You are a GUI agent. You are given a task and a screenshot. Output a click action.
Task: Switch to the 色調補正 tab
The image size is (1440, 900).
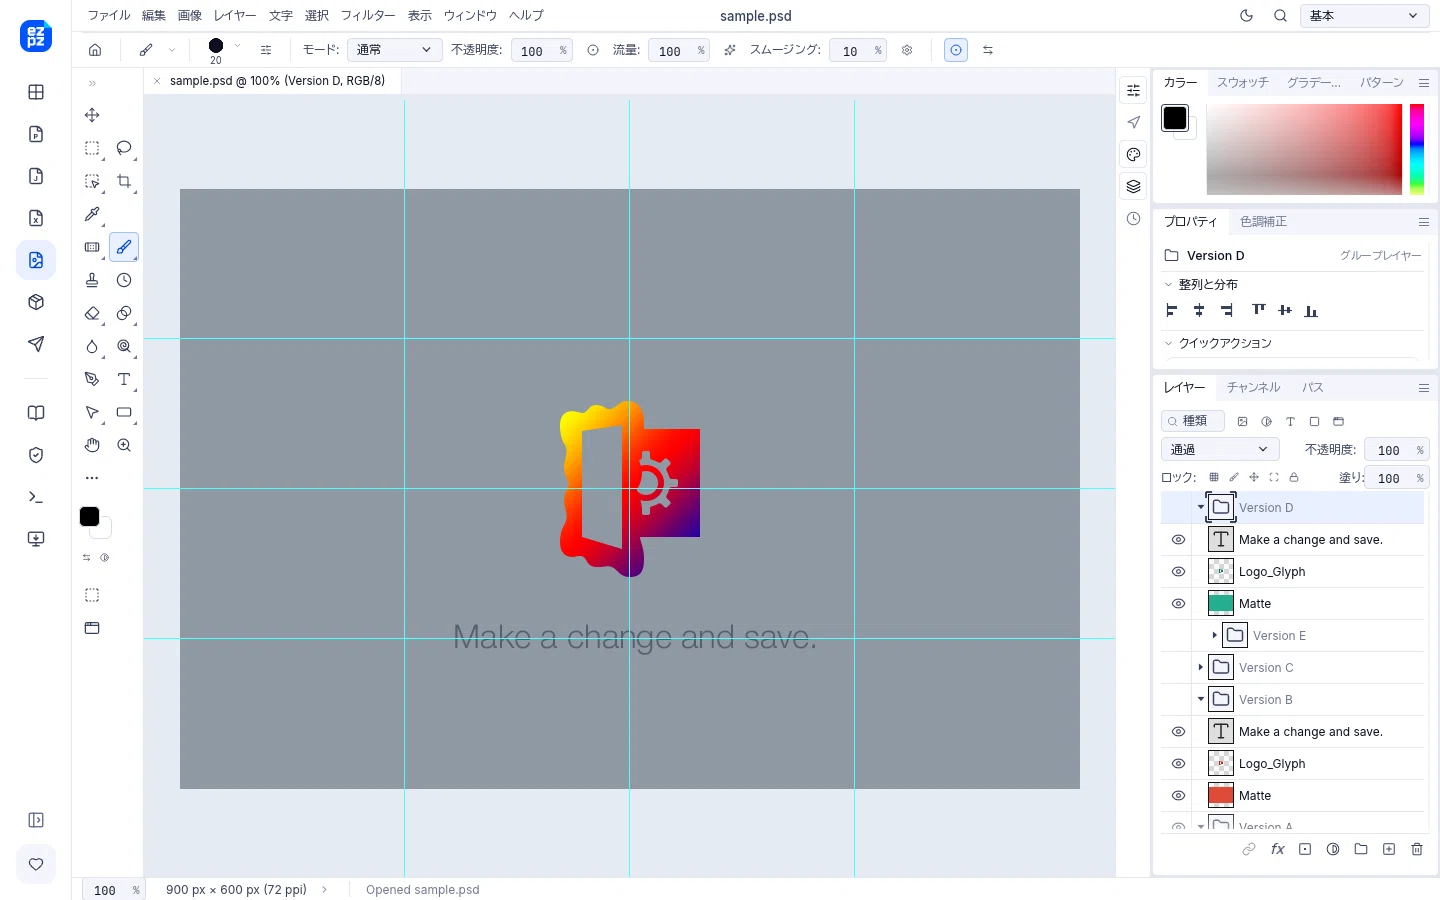click(x=1263, y=221)
